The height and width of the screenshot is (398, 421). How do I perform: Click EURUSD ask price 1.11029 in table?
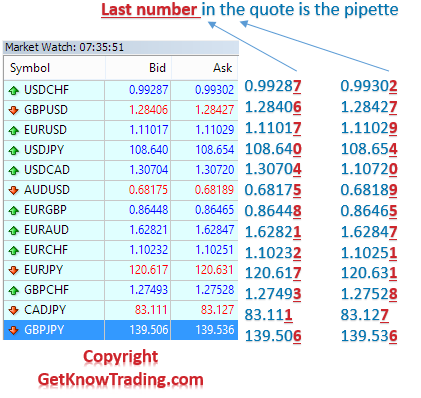(x=214, y=130)
